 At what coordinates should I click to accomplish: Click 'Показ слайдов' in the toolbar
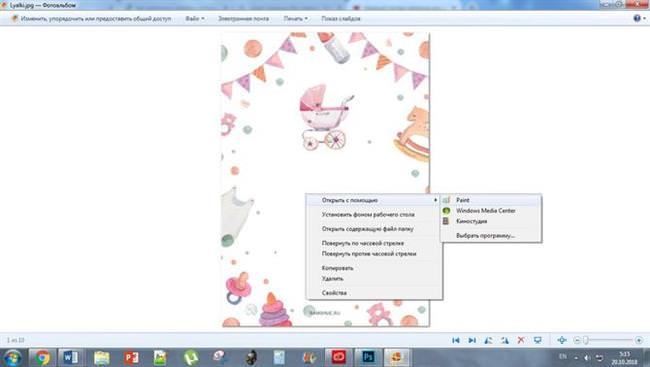(341, 19)
